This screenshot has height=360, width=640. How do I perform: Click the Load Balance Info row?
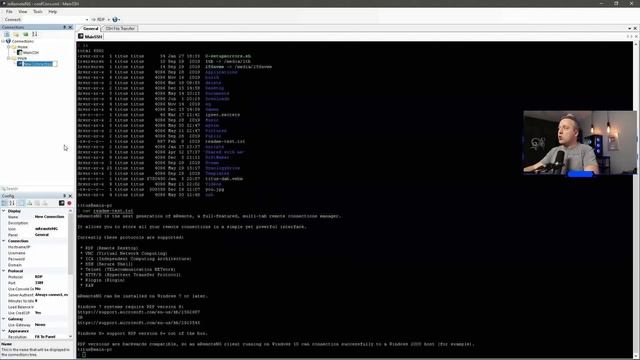click(37, 307)
